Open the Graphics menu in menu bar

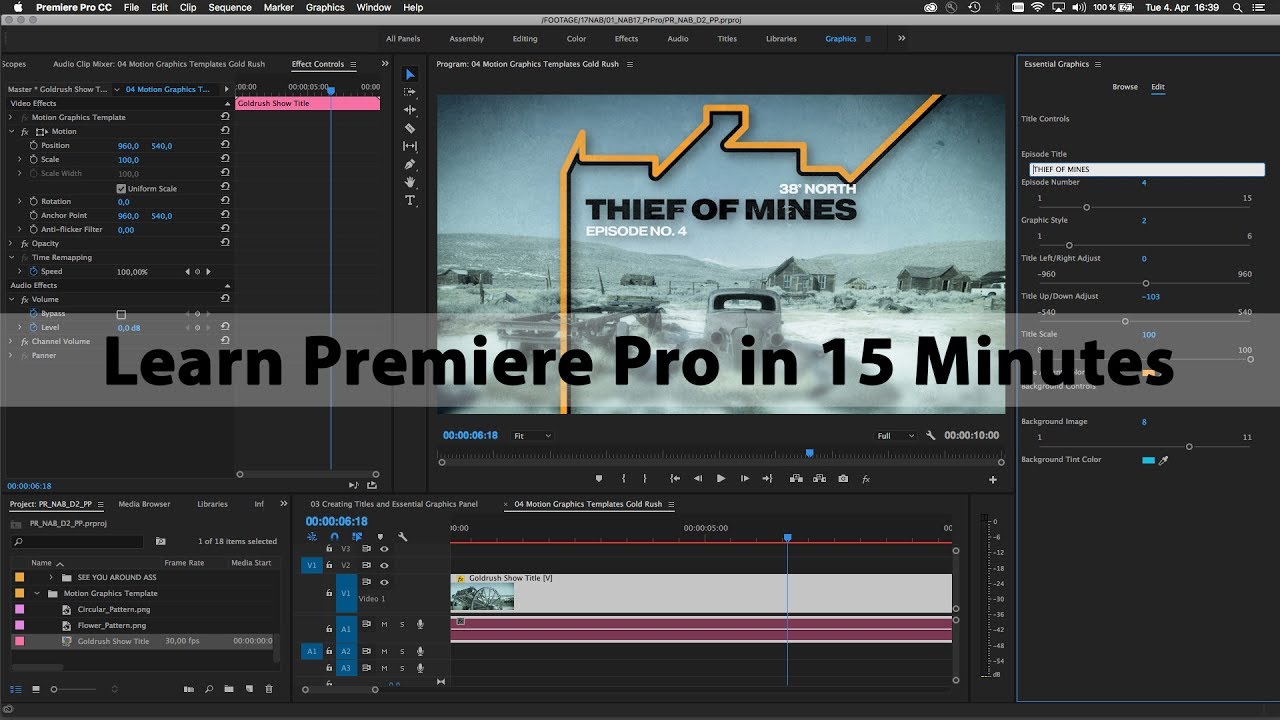(x=325, y=7)
